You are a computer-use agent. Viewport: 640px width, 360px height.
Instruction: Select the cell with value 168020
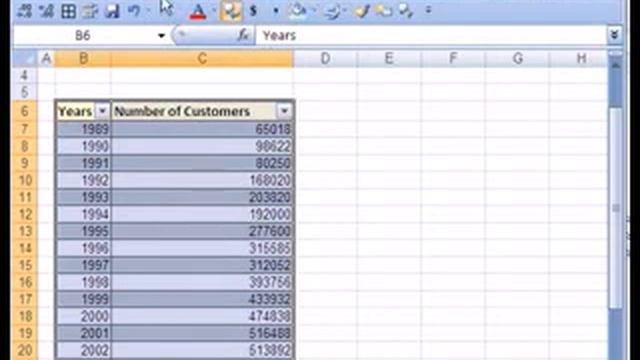[202, 180]
